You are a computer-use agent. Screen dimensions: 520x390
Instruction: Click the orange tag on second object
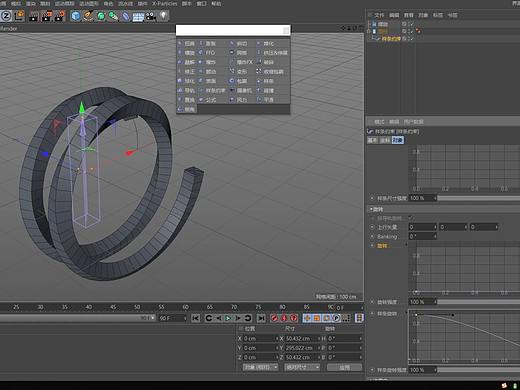418,31
